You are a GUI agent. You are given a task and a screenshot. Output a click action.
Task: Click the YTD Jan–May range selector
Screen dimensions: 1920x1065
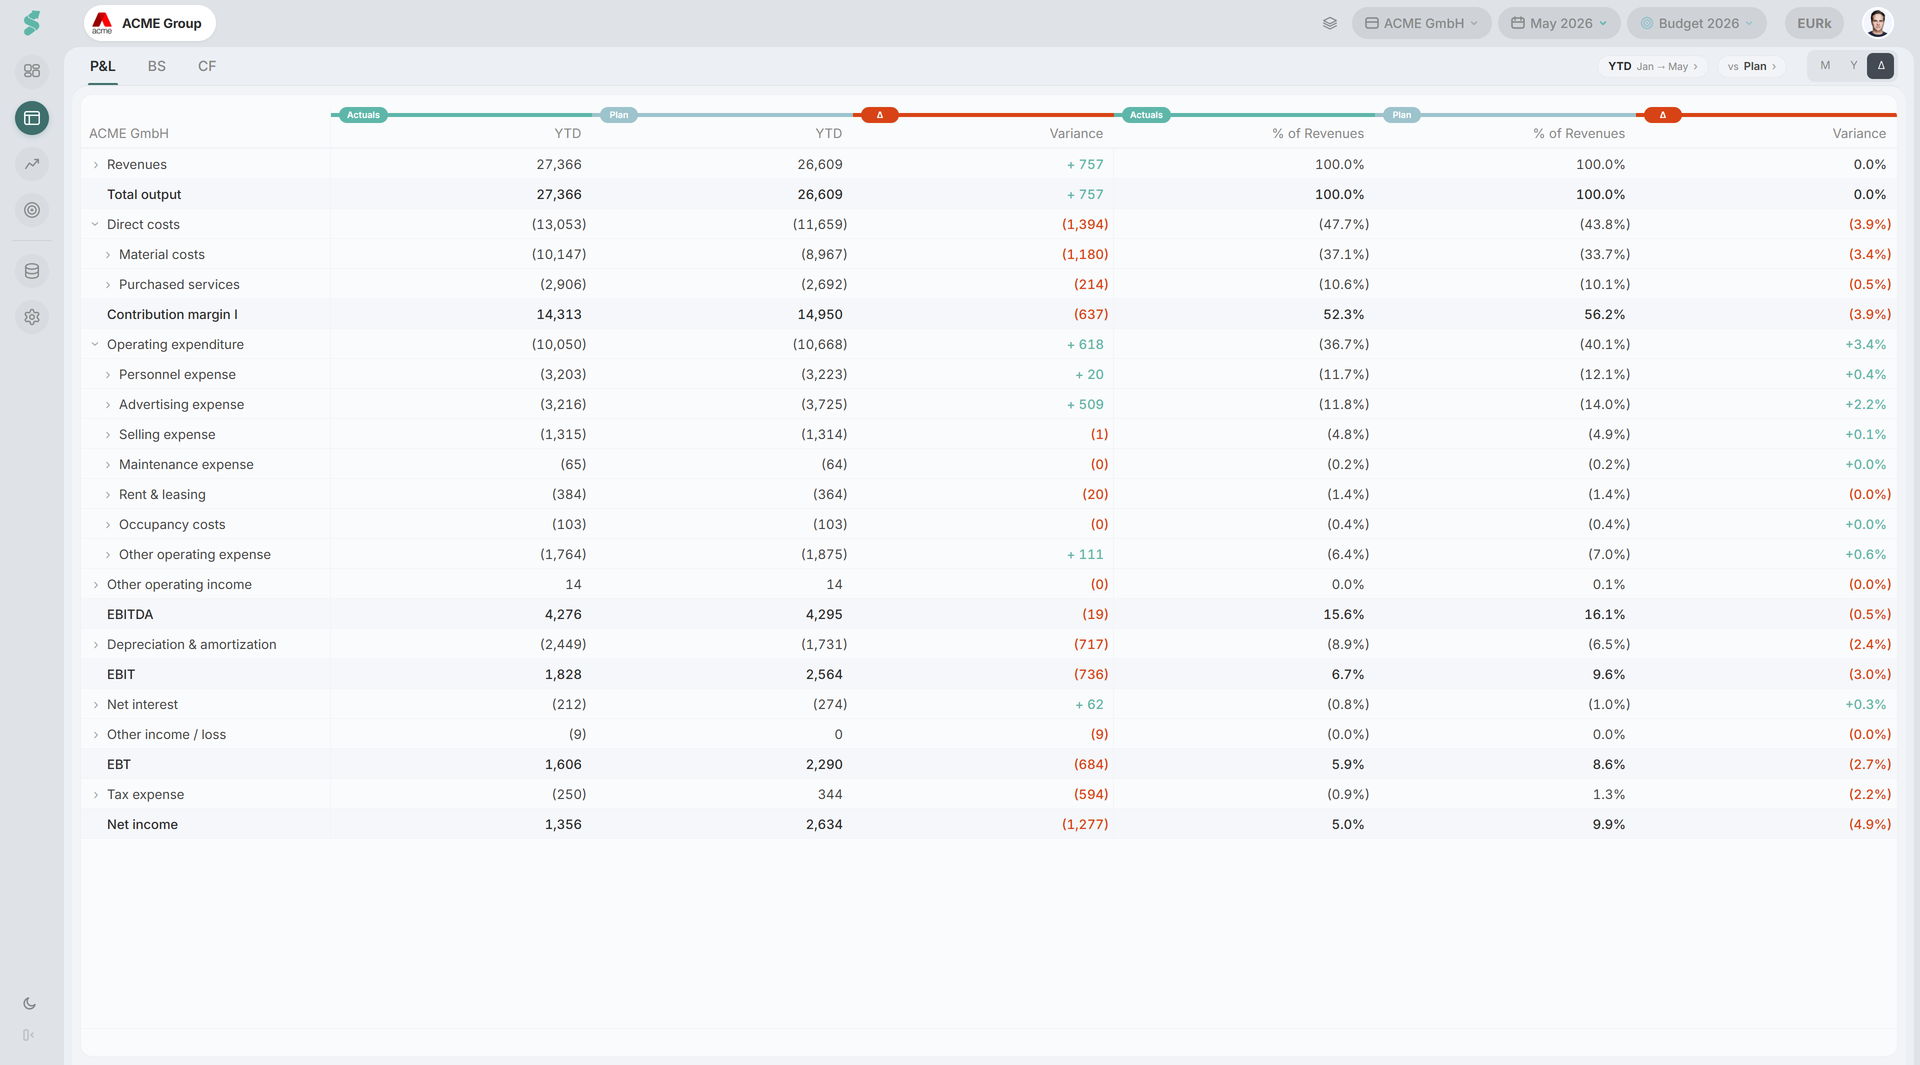1652,66
